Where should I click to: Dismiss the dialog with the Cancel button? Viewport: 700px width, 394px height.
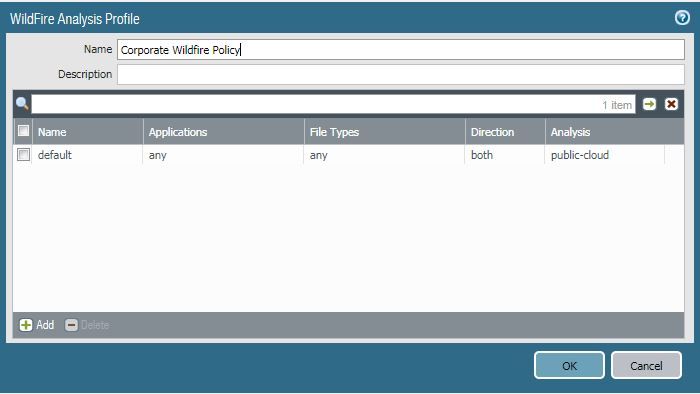click(646, 365)
